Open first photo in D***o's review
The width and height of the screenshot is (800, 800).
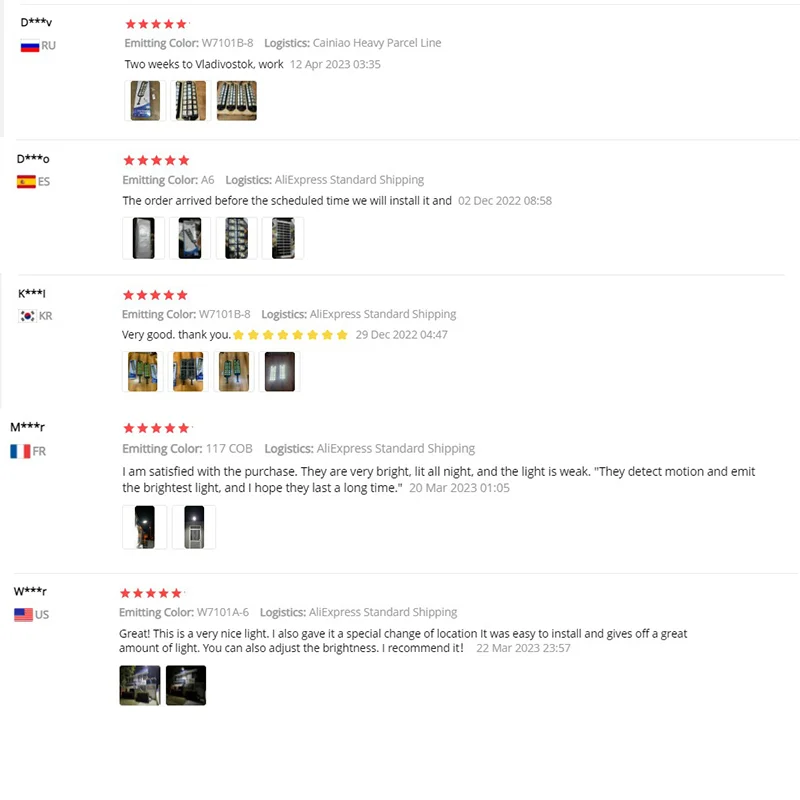(x=144, y=238)
